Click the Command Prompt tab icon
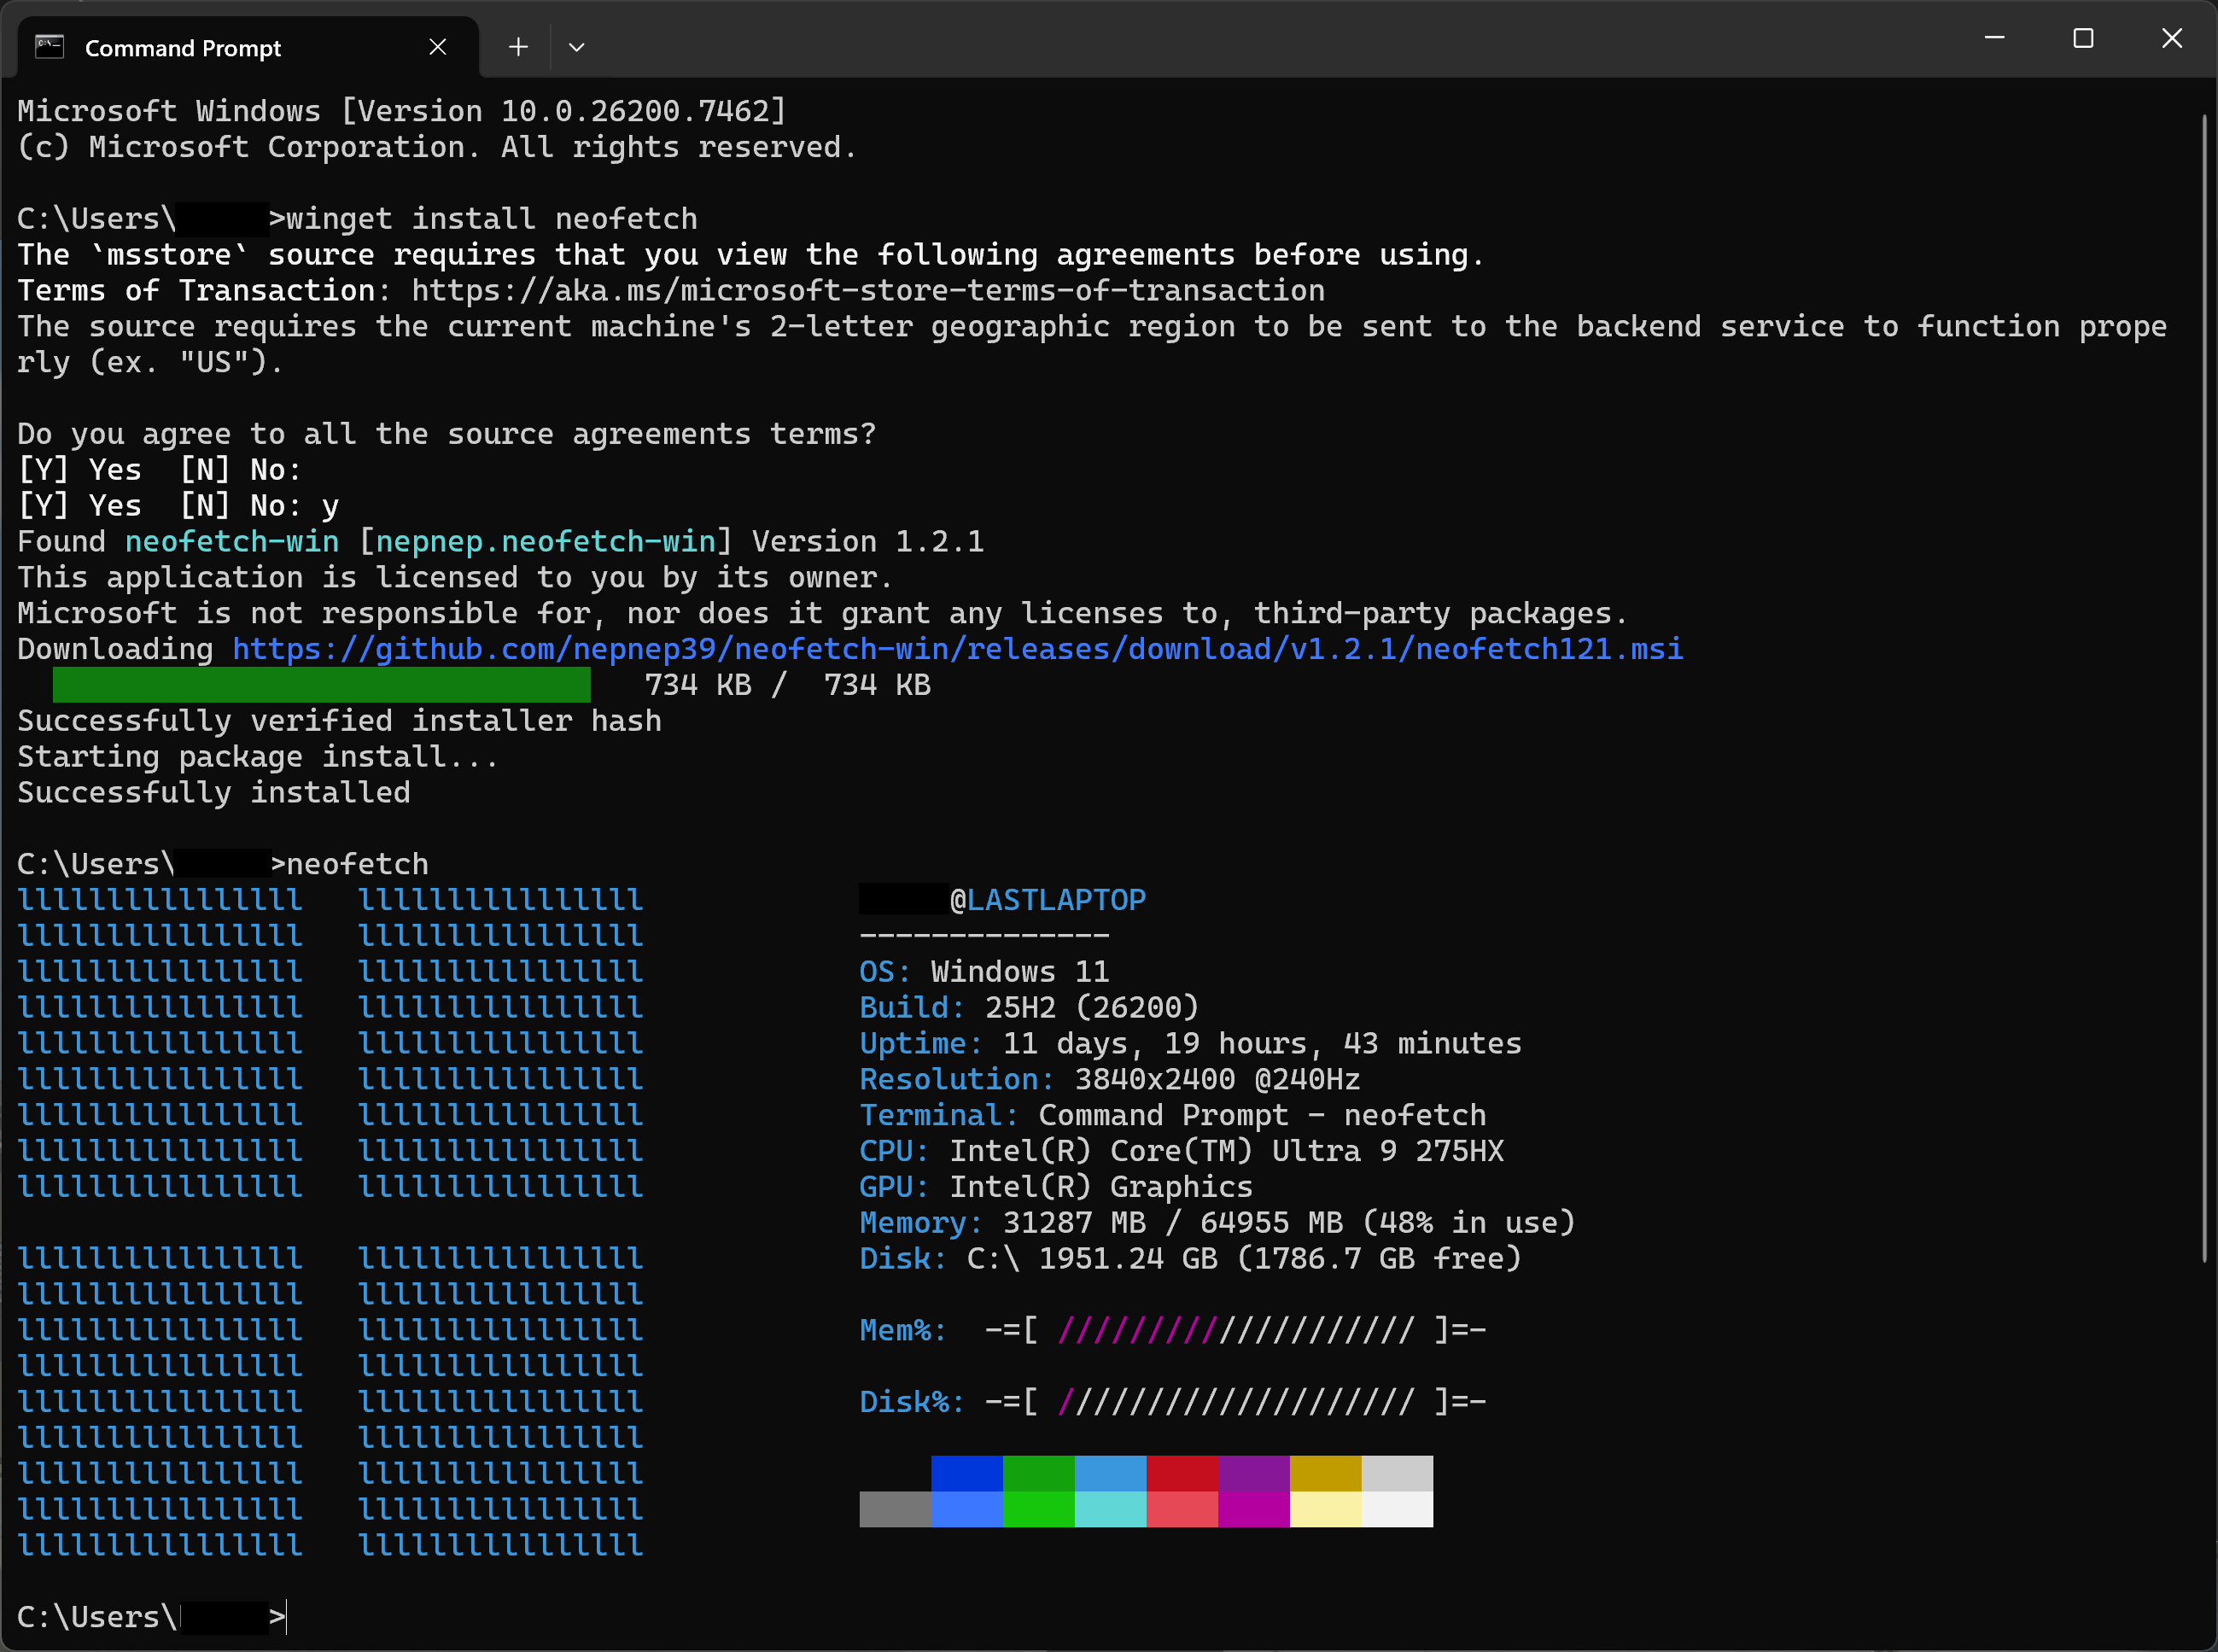Image resolution: width=2218 pixels, height=1652 pixels. tap(49, 47)
